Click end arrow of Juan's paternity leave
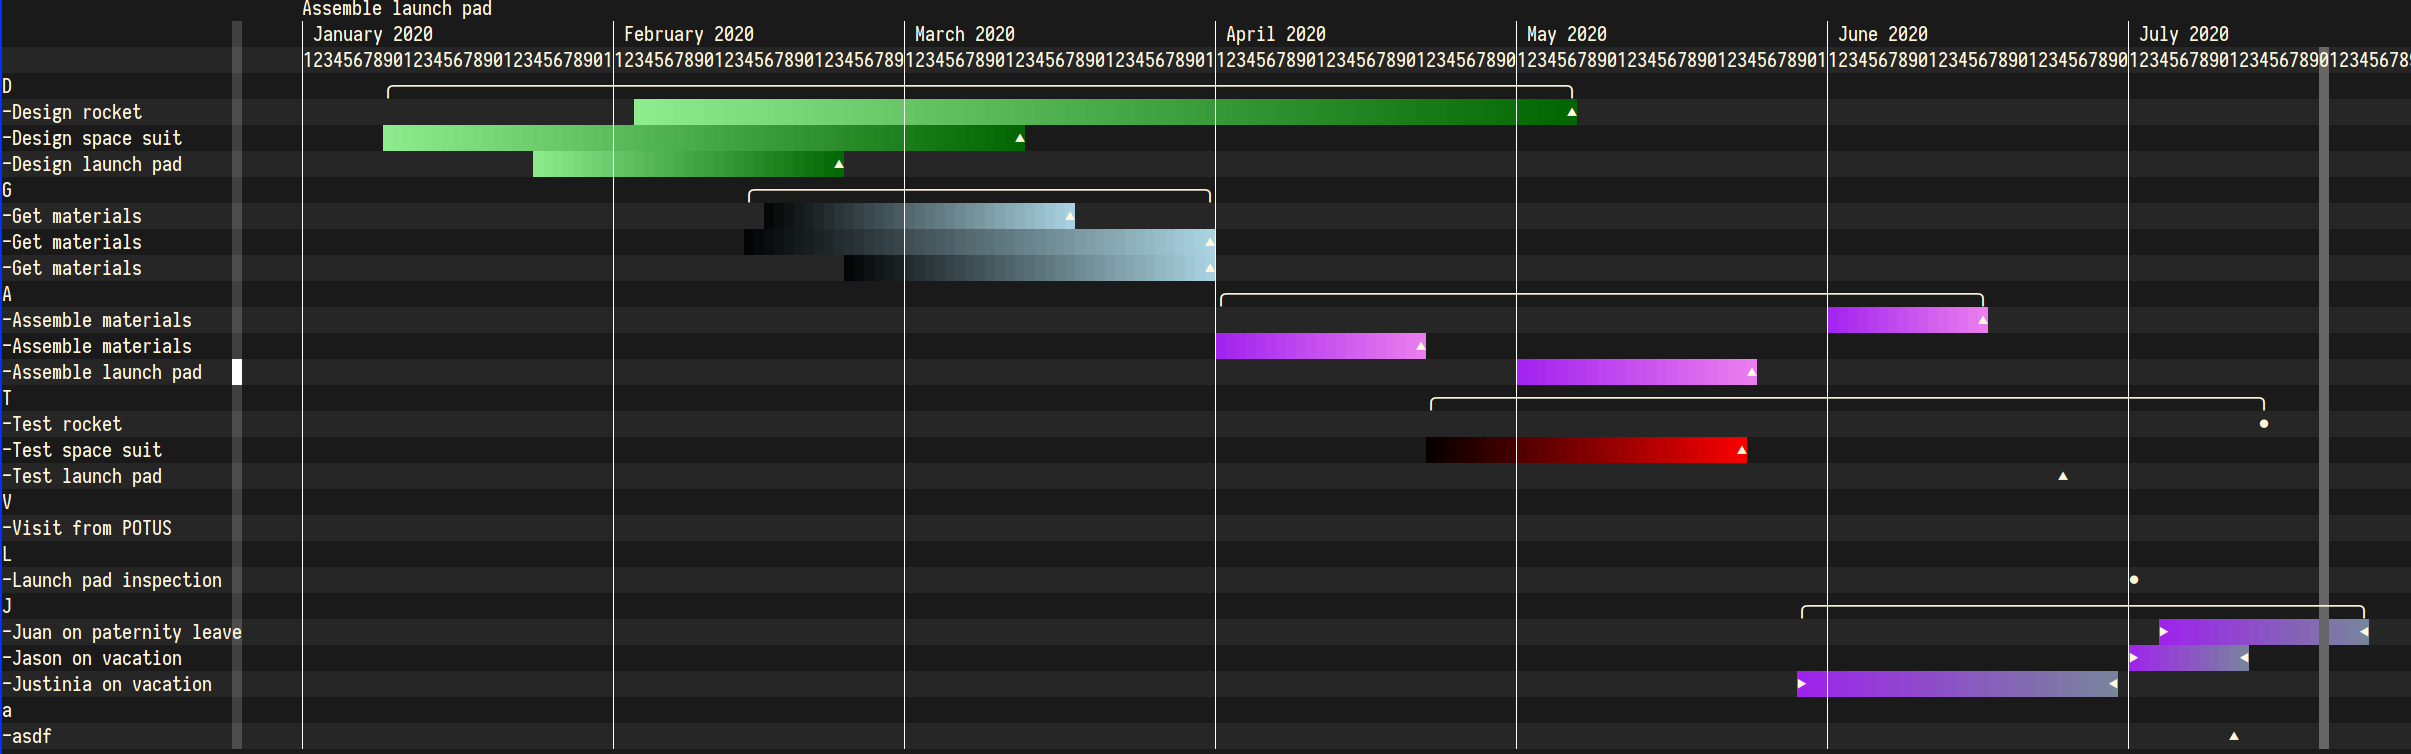The width and height of the screenshot is (2411, 754). click(x=2364, y=632)
